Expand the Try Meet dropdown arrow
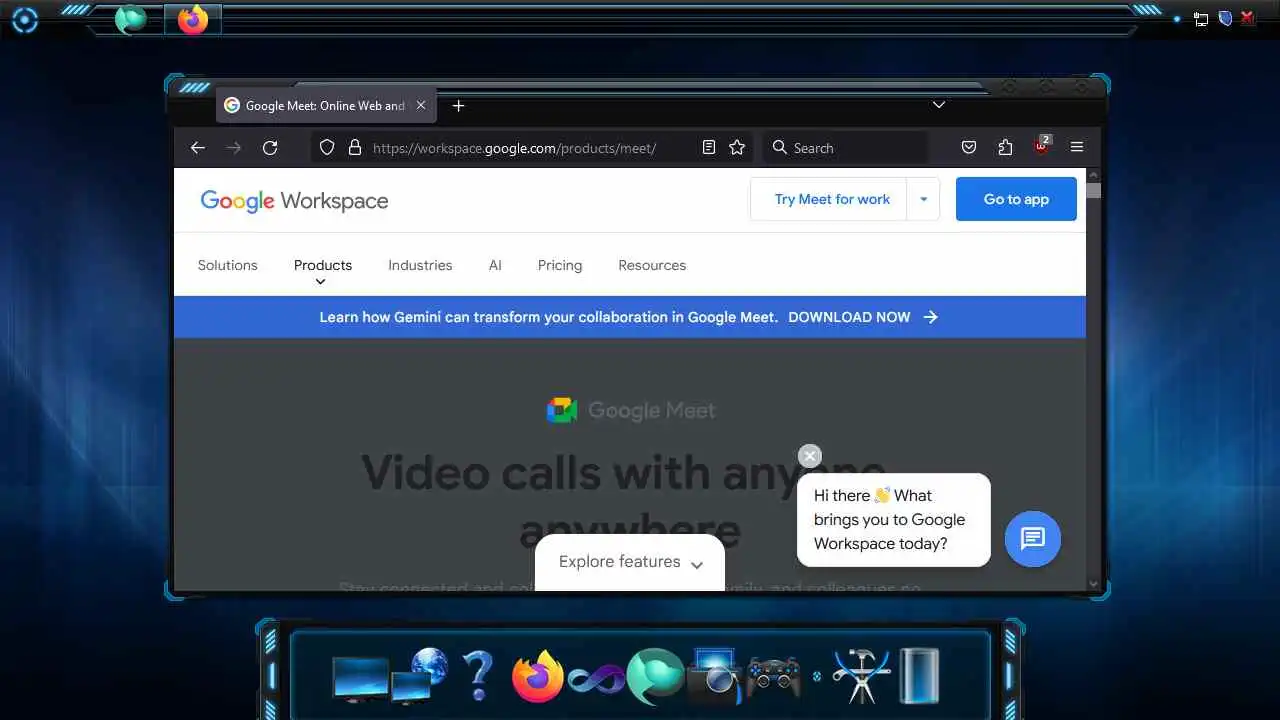 tap(923, 199)
